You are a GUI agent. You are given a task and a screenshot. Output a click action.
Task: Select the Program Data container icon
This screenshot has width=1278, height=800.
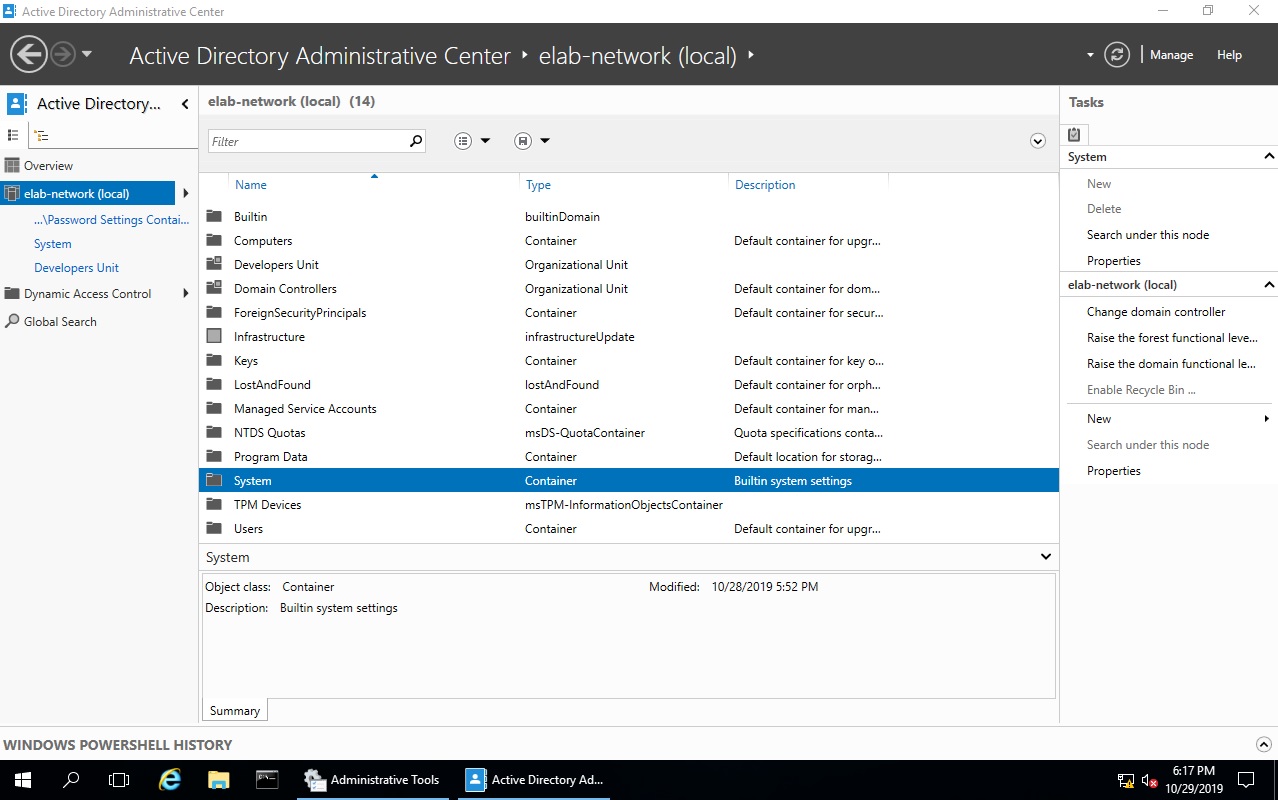tap(214, 456)
